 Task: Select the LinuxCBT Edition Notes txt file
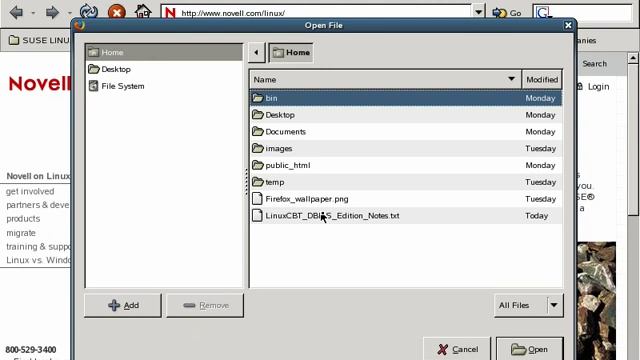coord(406,216)
